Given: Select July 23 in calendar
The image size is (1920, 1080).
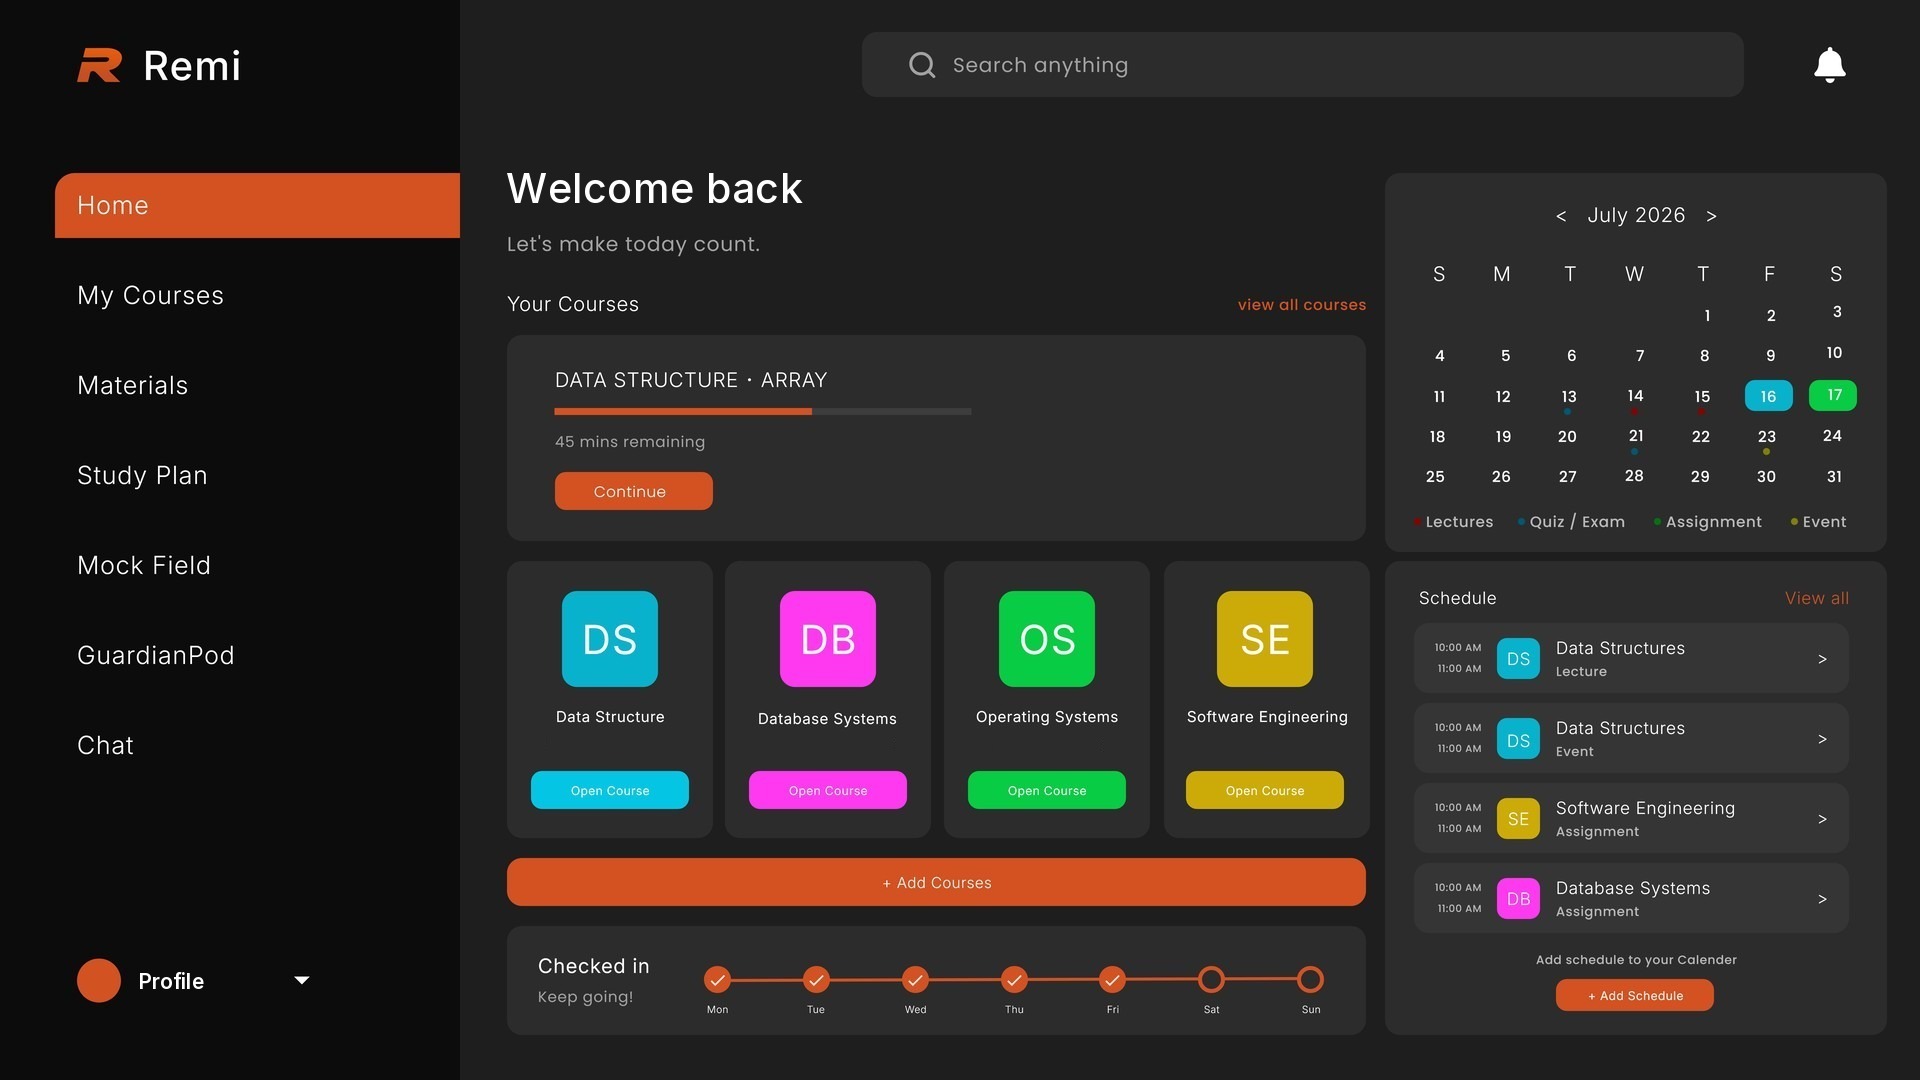Looking at the screenshot, I should [x=1767, y=437].
